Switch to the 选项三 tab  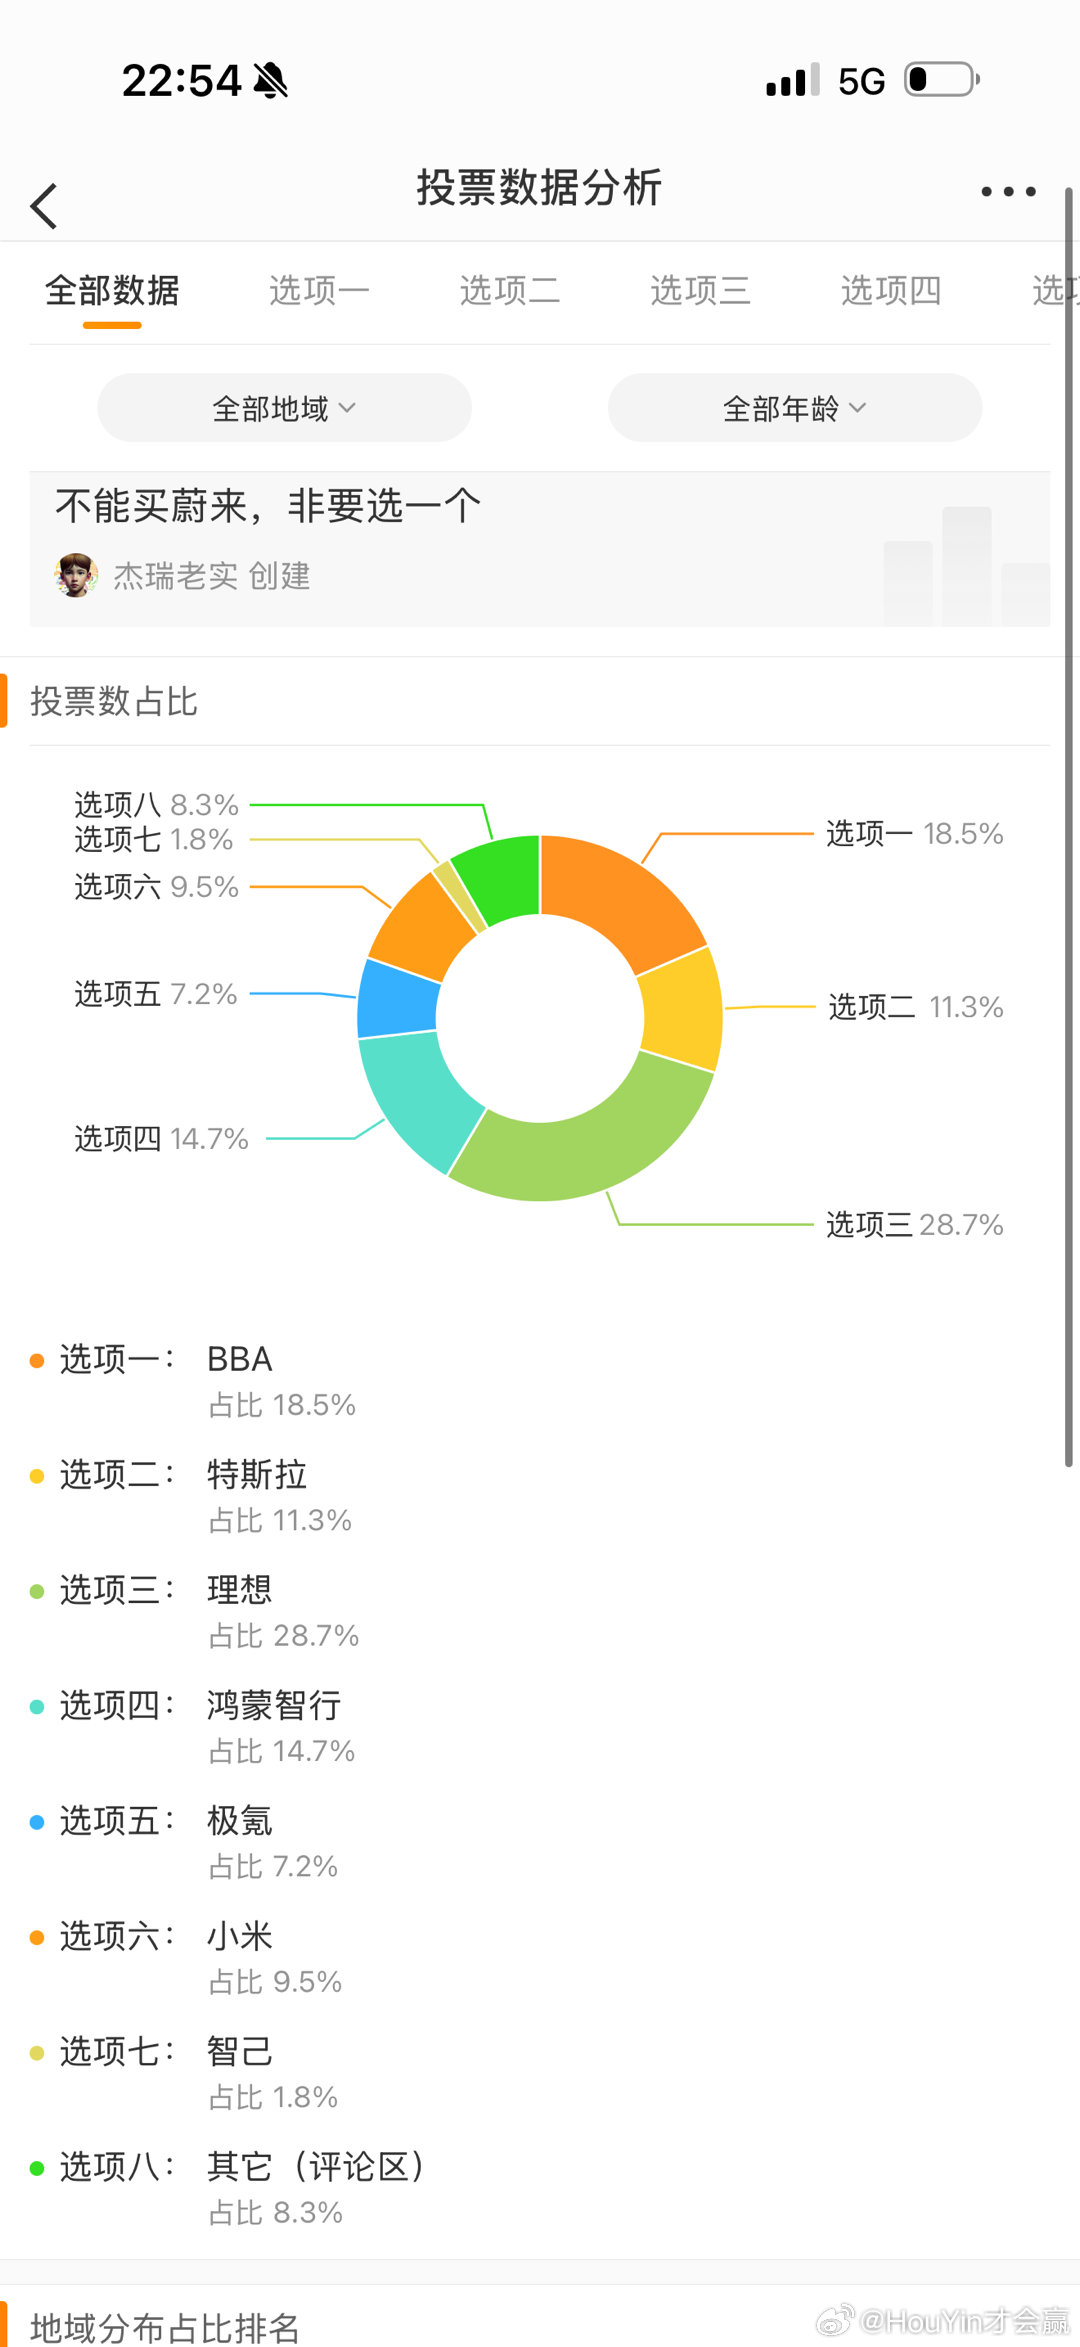click(x=700, y=291)
